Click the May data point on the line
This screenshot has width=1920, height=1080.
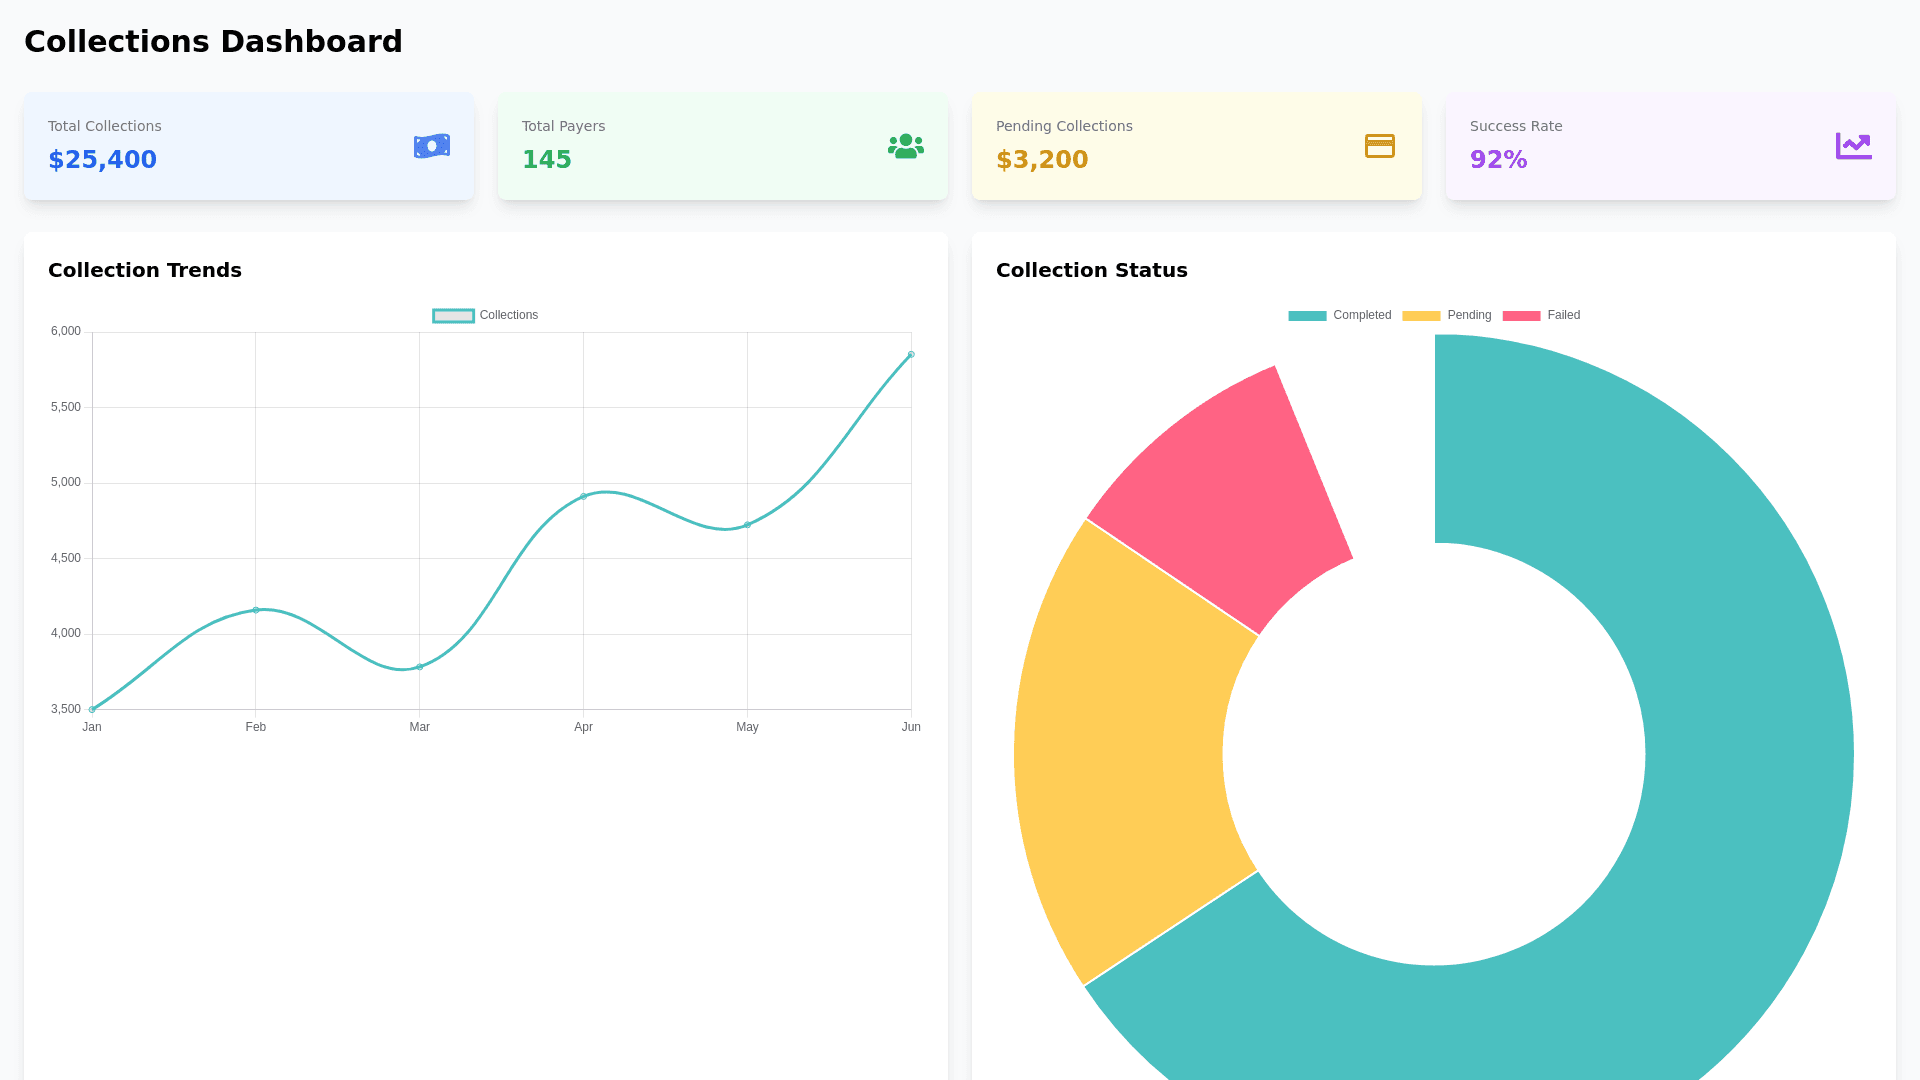coord(747,525)
